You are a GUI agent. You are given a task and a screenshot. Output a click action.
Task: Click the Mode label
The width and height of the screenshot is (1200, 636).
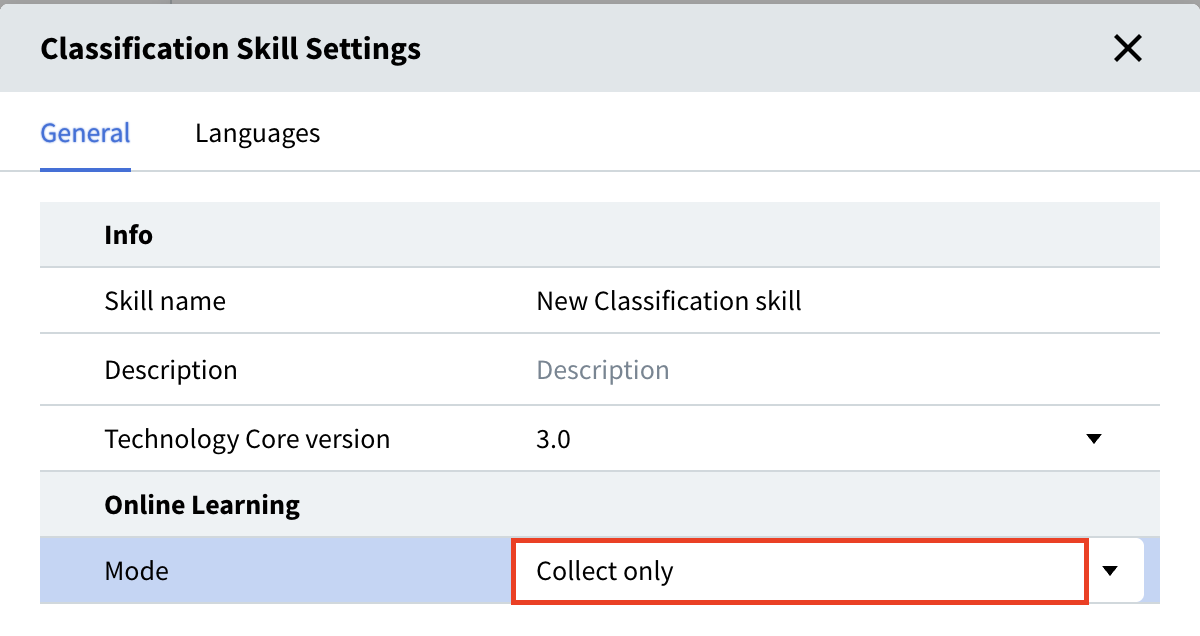[x=137, y=571]
